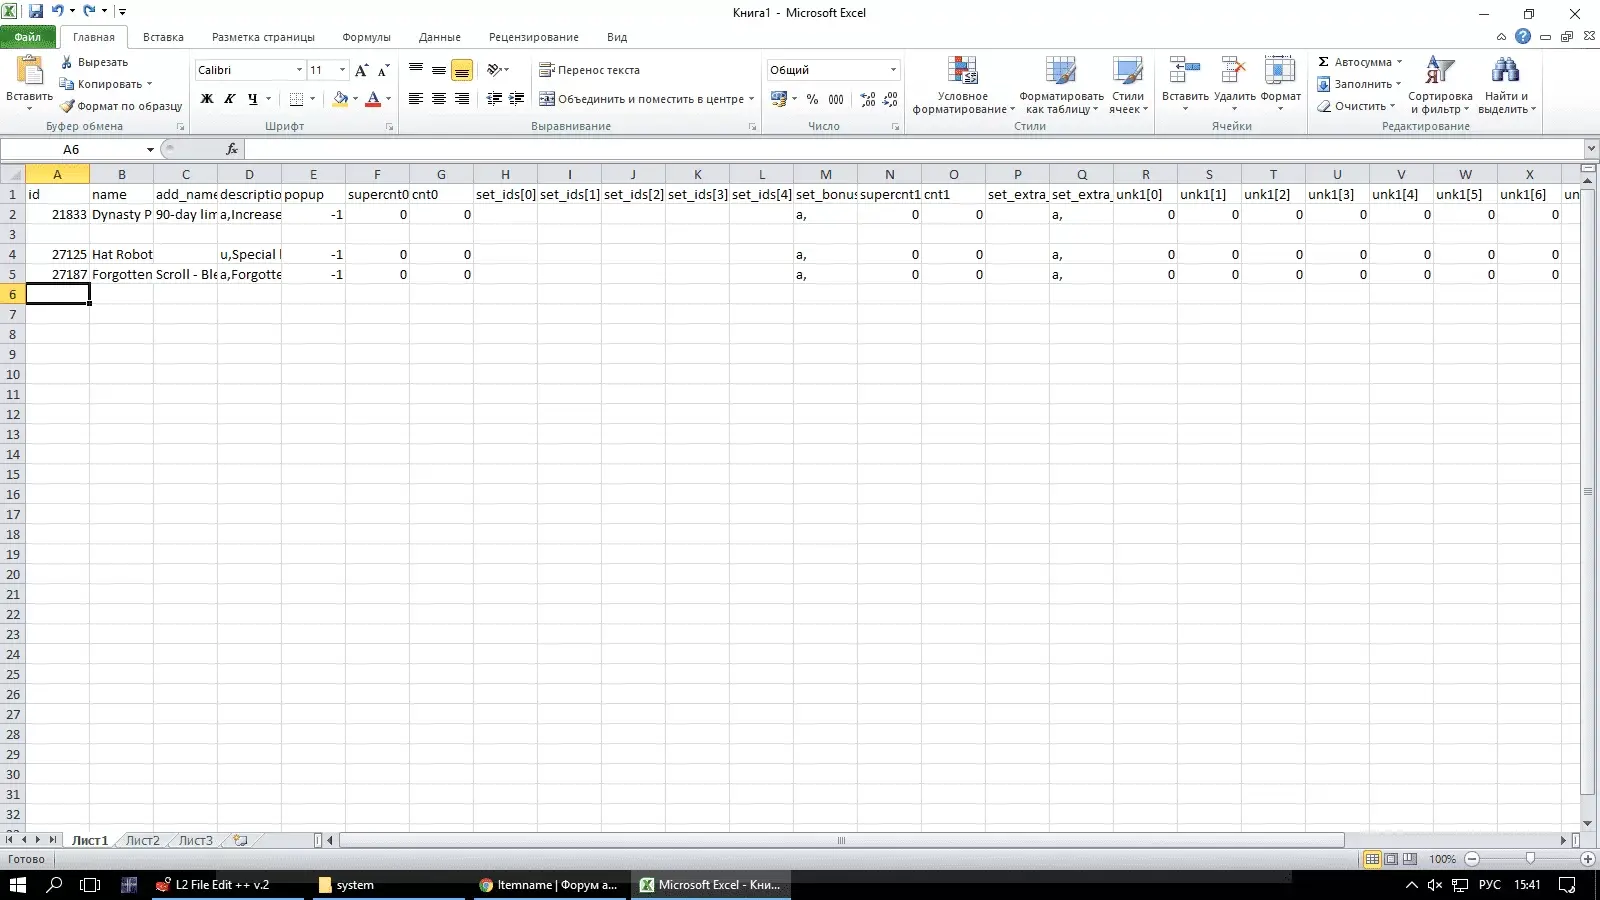Expand the Copy (Копировать) dropdown arrow
Screen dimensions: 1600x900
click(150, 84)
